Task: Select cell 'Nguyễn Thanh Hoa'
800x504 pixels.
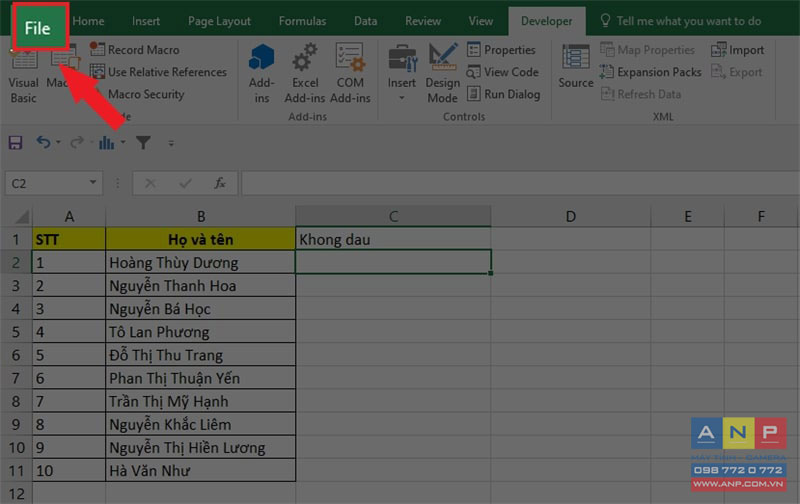Action: [201, 286]
